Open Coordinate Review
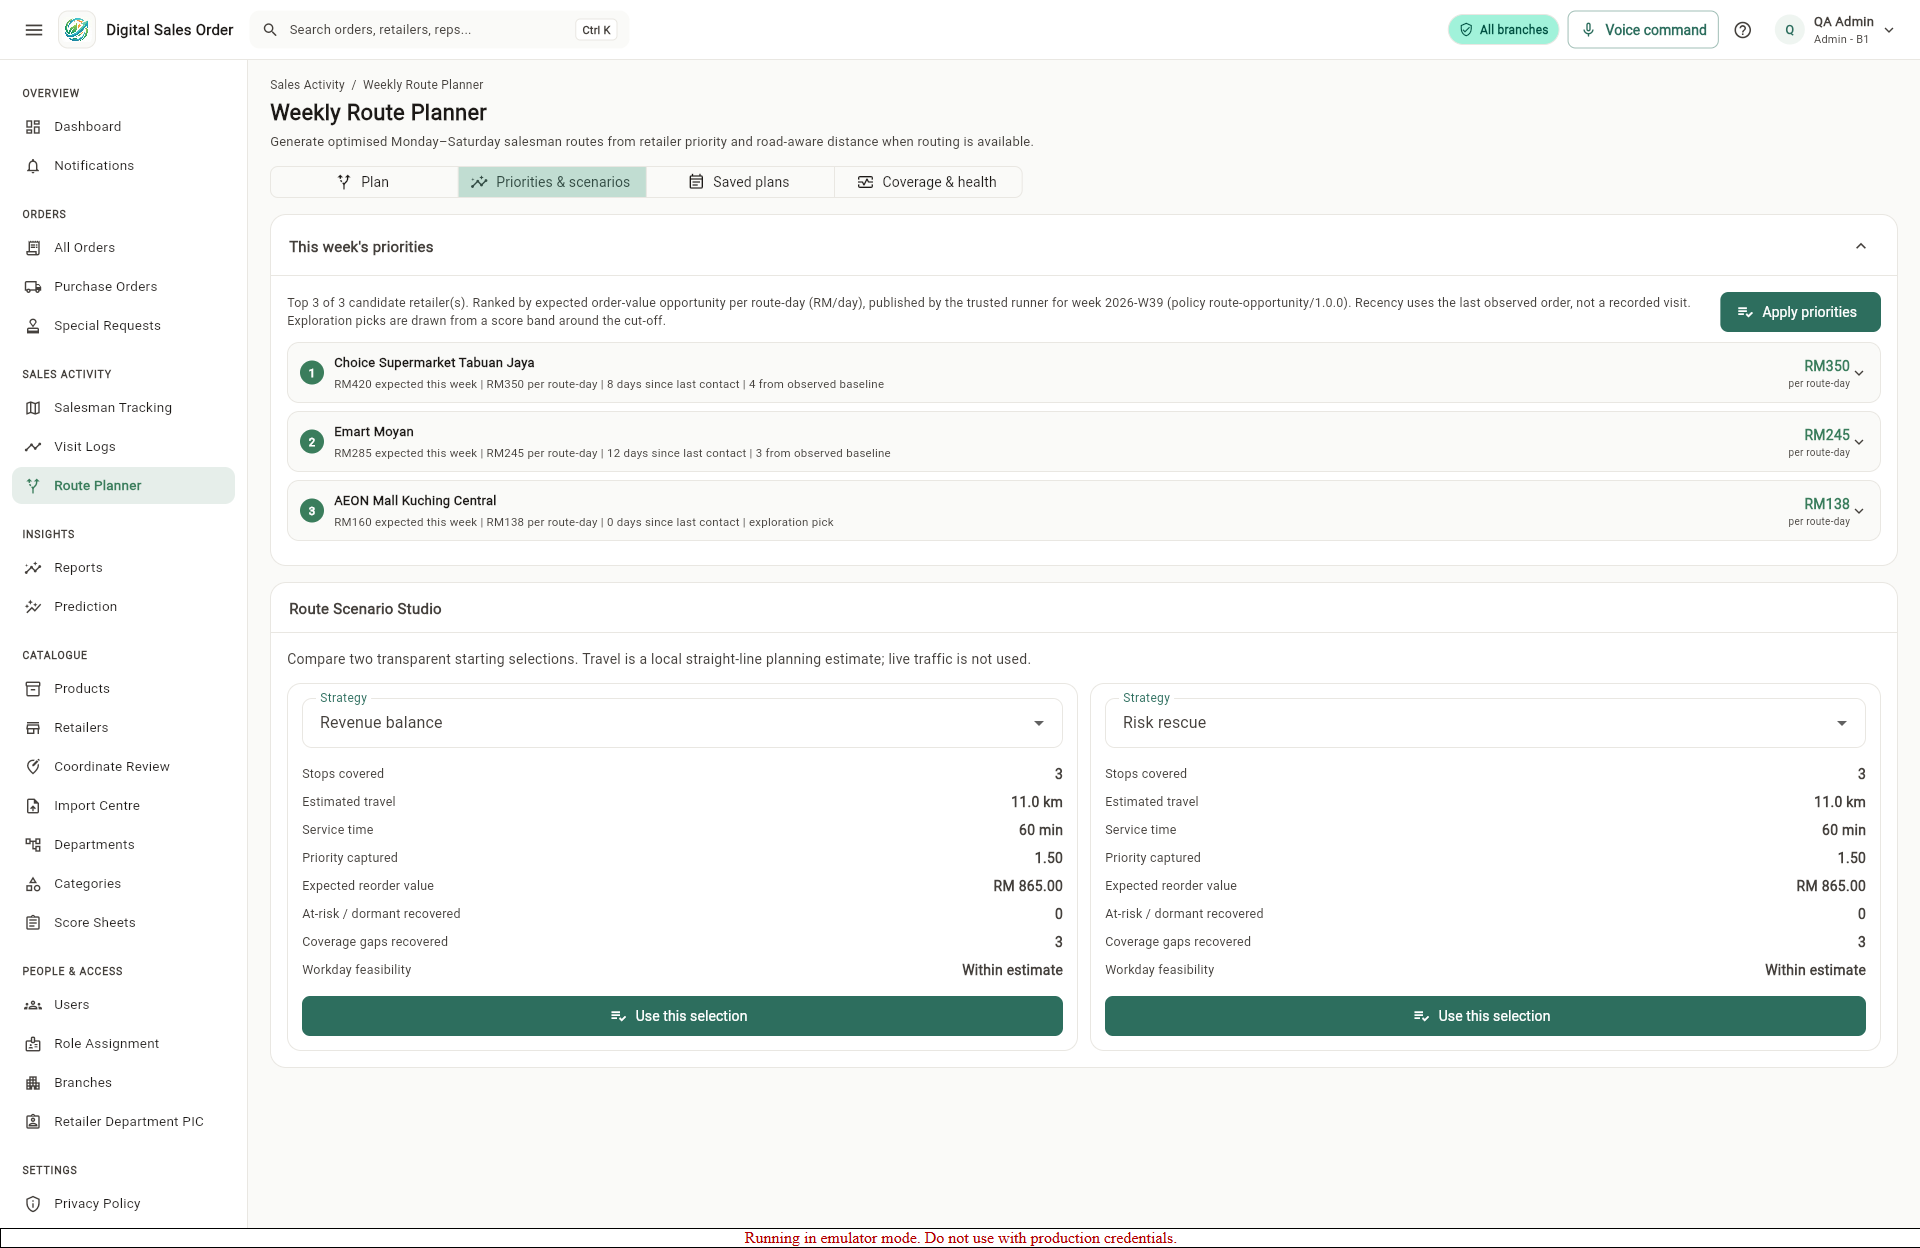The width and height of the screenshot is (1920, 1248). (x=123, y=767)
